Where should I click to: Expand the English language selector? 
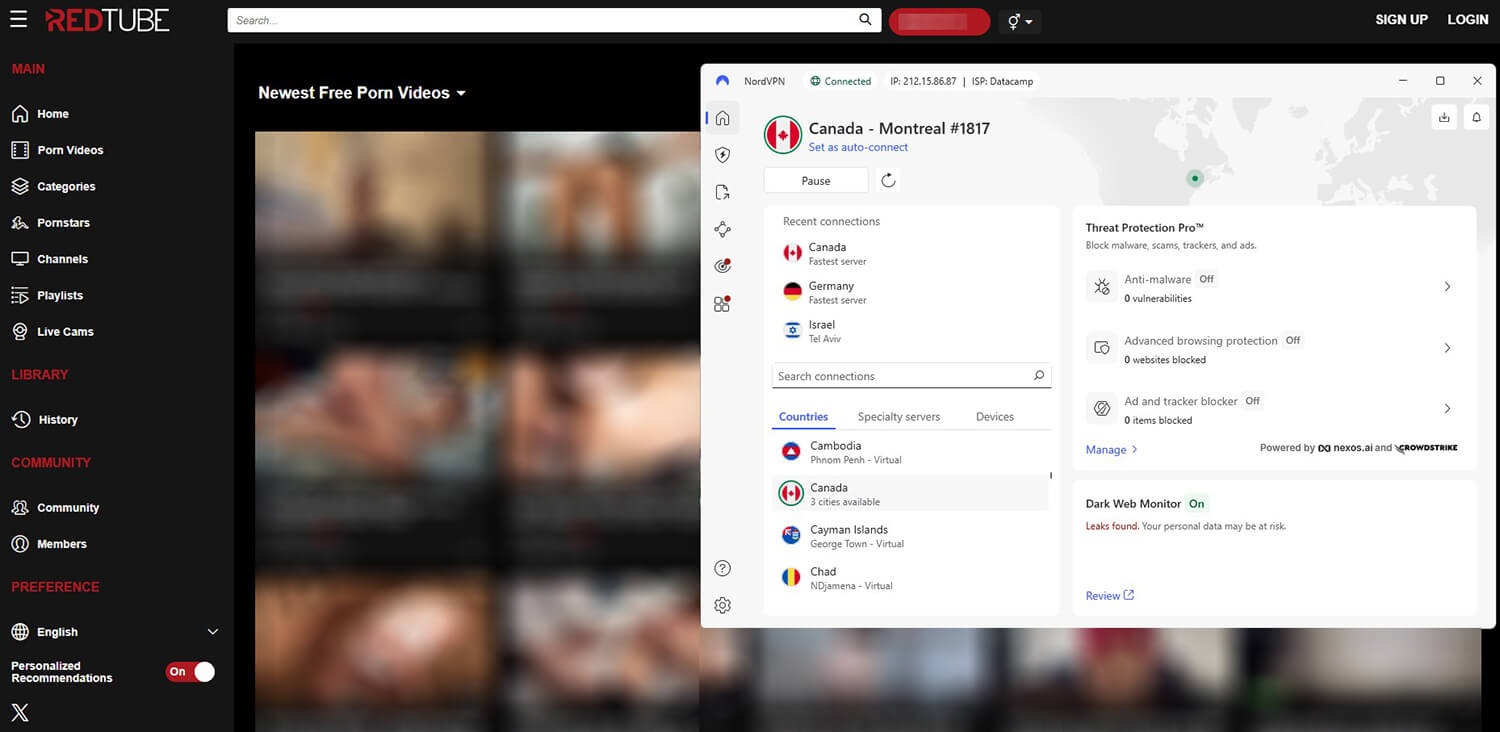click(x=212, y=631)
